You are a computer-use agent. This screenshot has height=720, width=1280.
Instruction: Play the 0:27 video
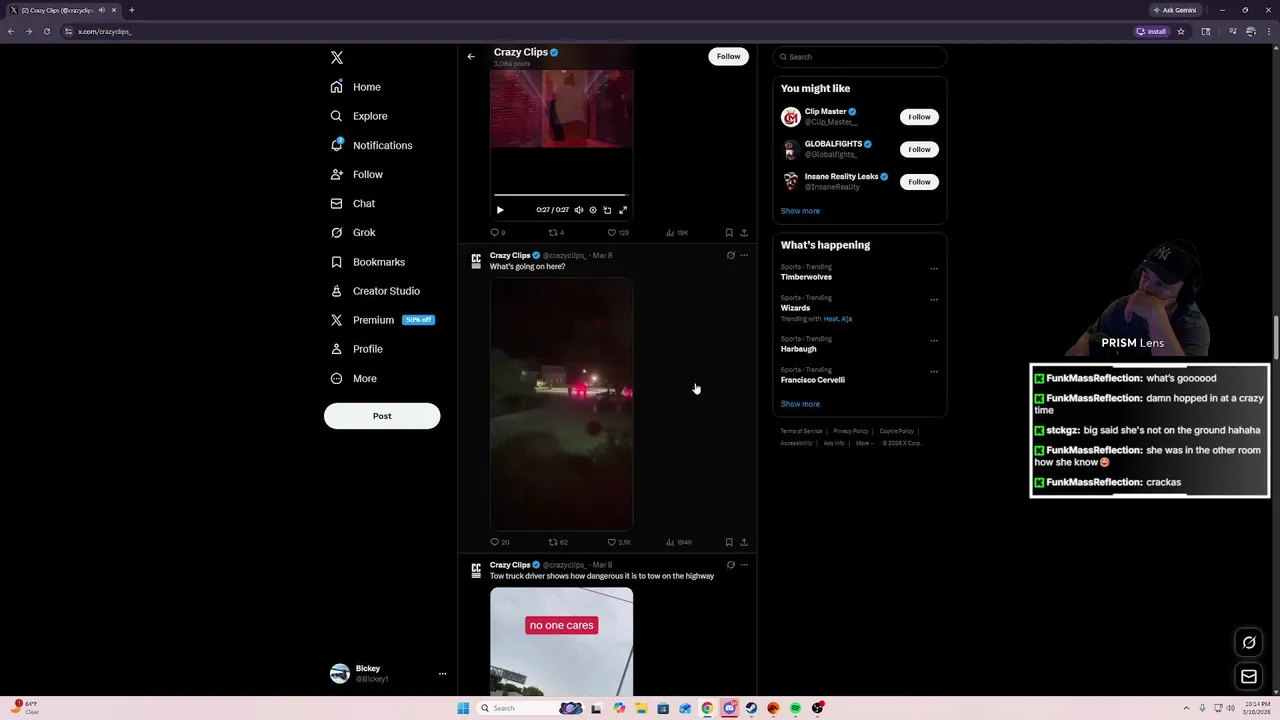[x=500, y=210]
